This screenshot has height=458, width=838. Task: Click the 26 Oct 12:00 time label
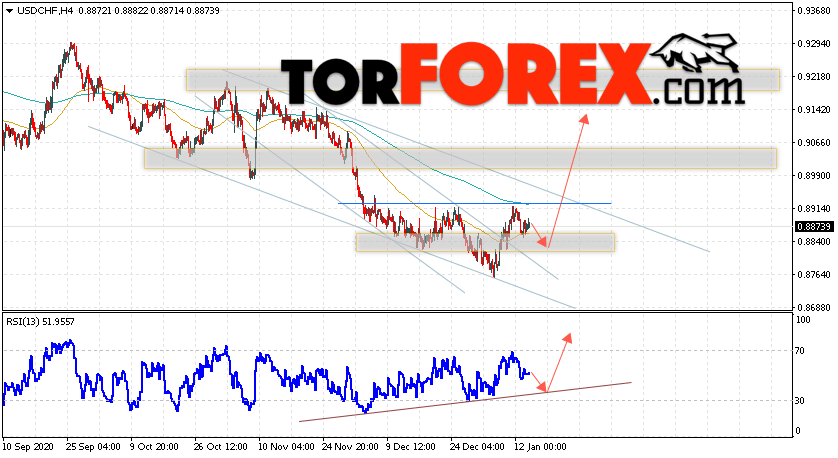[221, 446]
